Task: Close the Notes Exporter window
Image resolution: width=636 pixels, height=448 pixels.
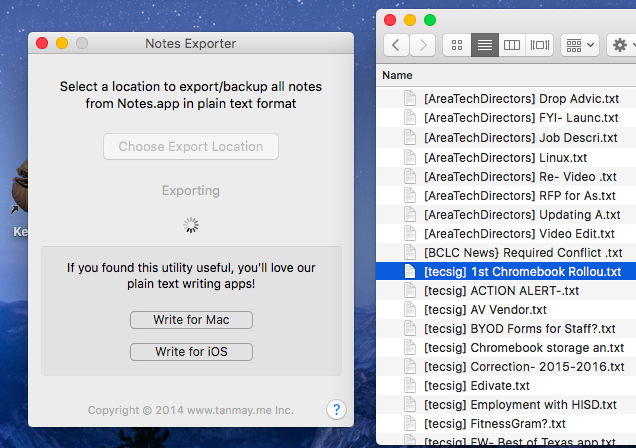Action: [x=42, y=43]
